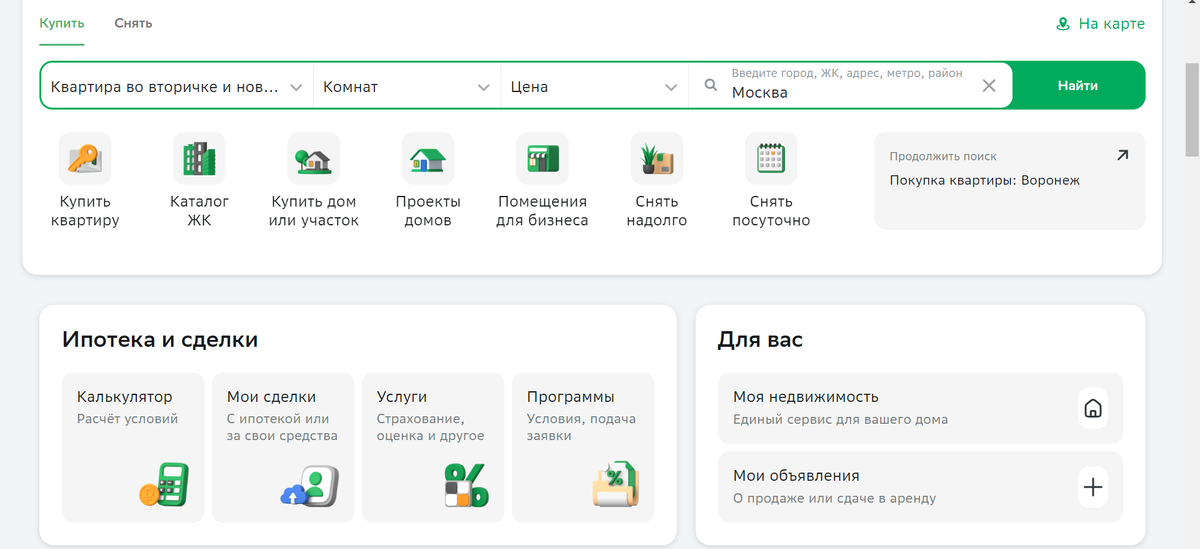1200x549 pixels.
Task: Click the Для вас heading
Action: coord(760,340)
